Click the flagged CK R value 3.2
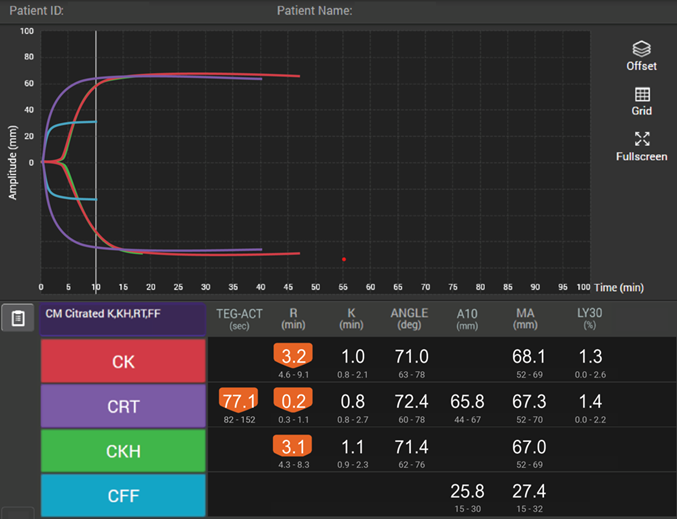This screenshot has height=519, width=677. [293, 356]
